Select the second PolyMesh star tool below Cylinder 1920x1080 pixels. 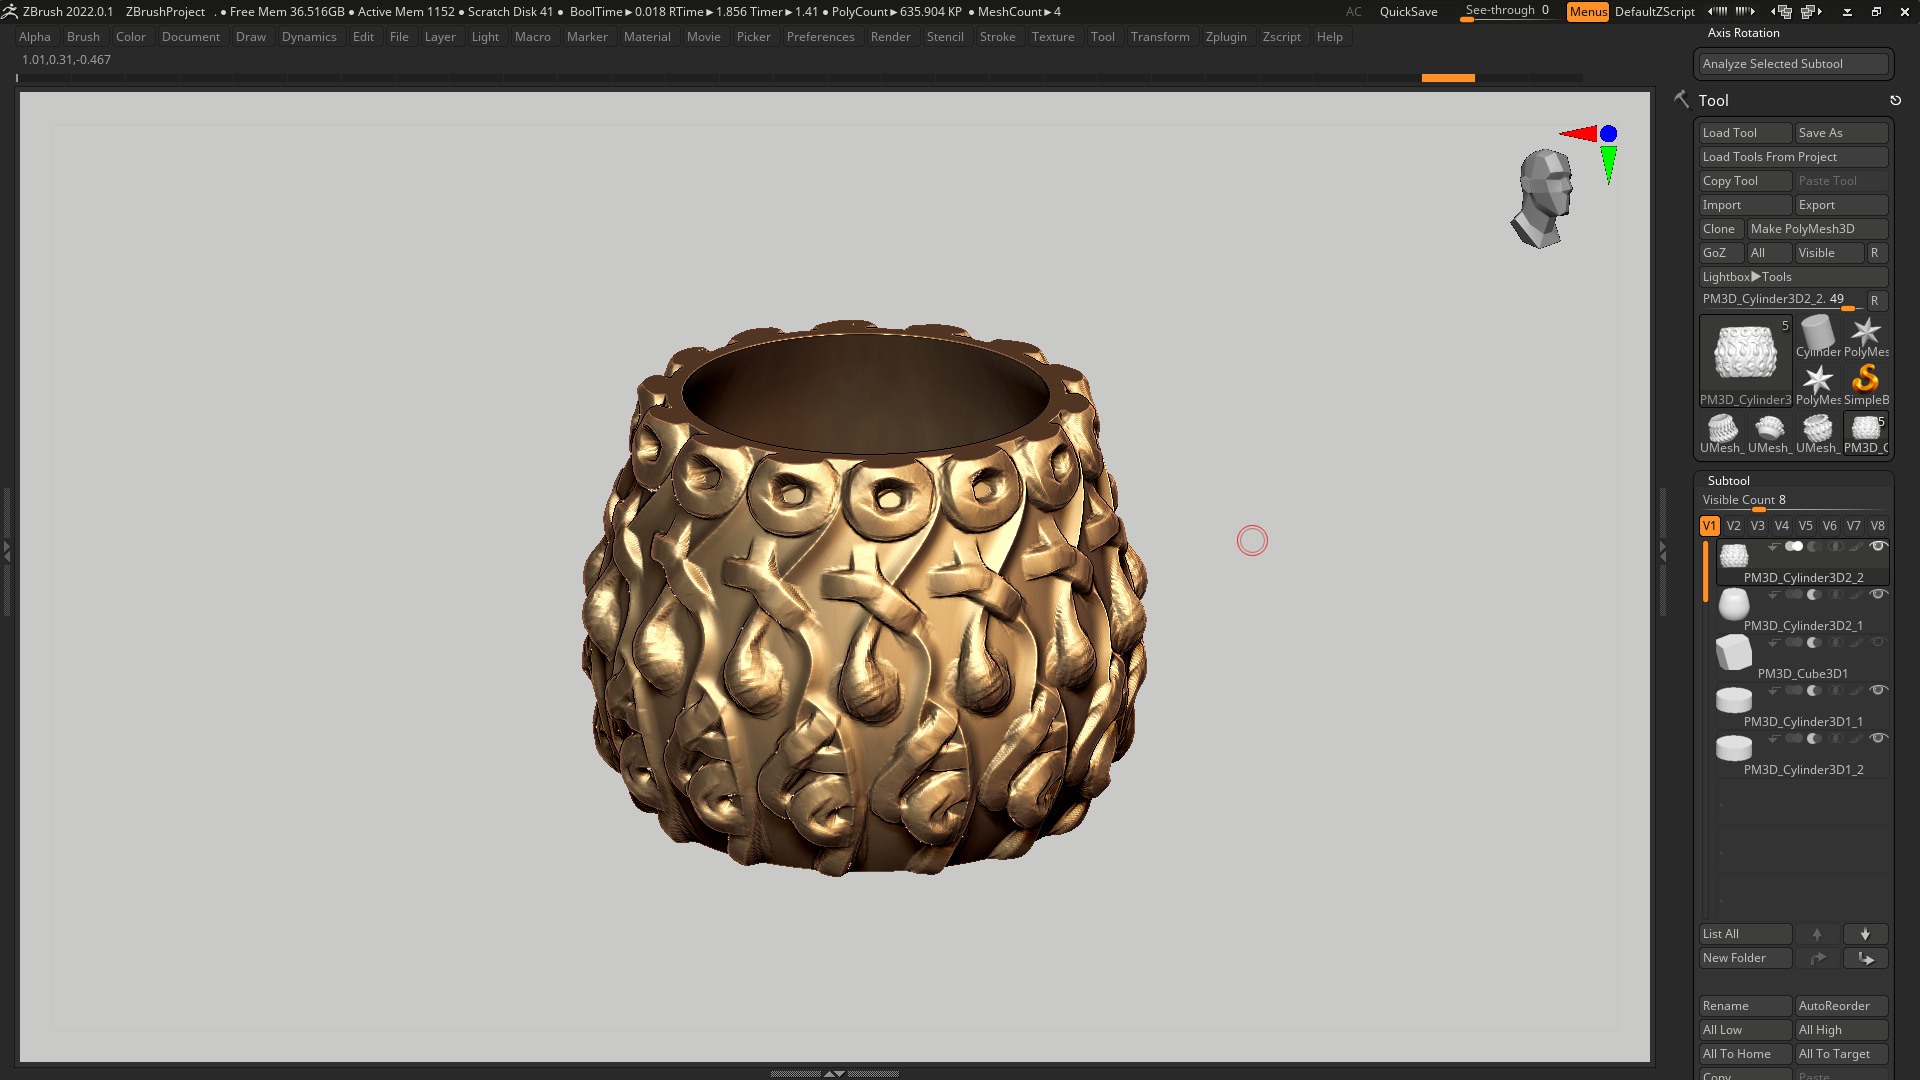pyautogui.click(x=1818, y=384)
